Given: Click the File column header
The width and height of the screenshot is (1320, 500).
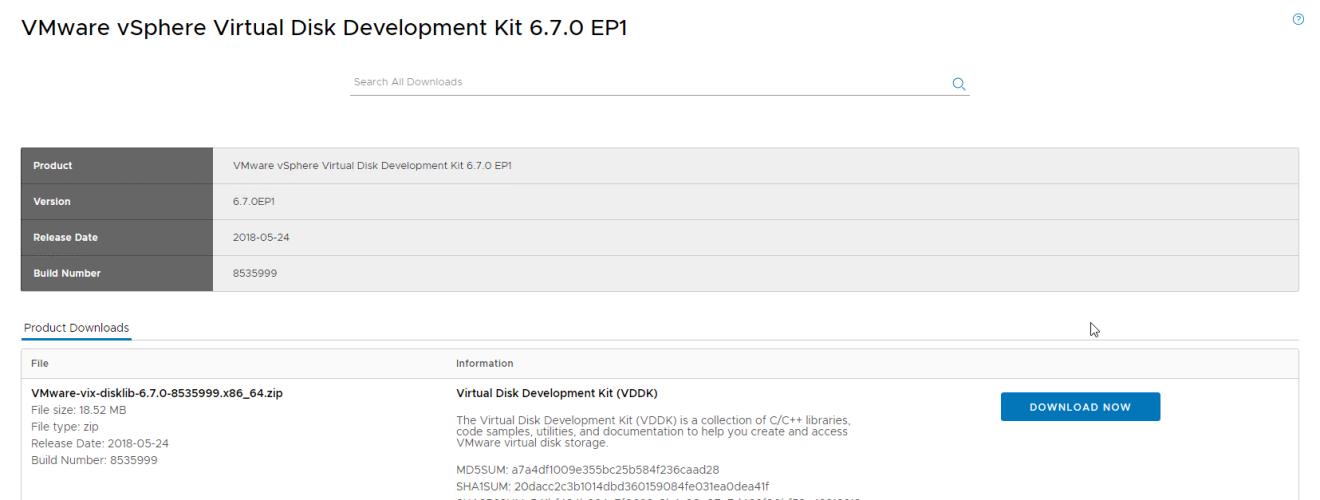Looking at the screenshot, I should tap(40, 363).
